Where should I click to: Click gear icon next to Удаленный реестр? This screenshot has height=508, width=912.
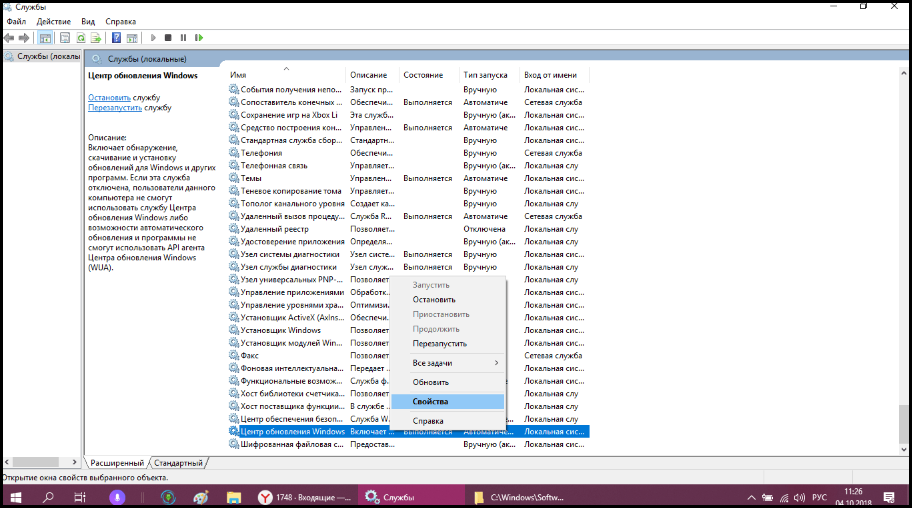(234, 229)
